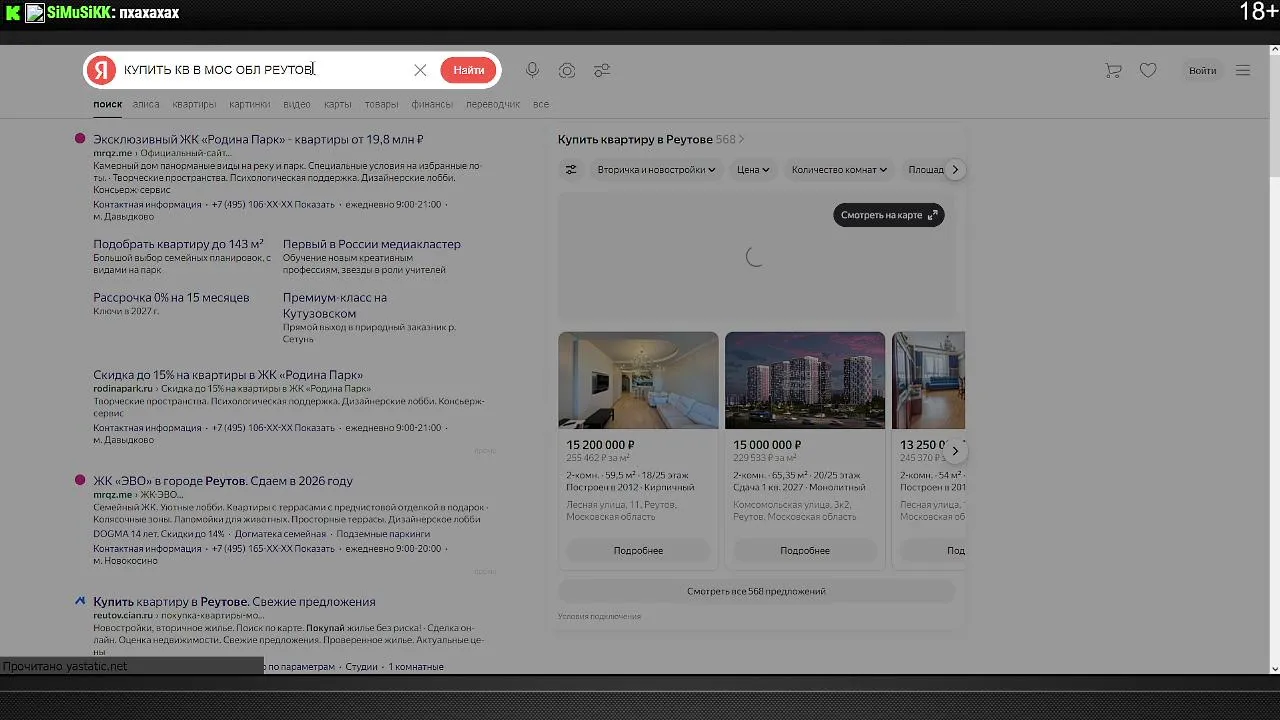This screenshot has height=720, width=1280.
Task: Open Условия подключения link
Action: point(599,617)
